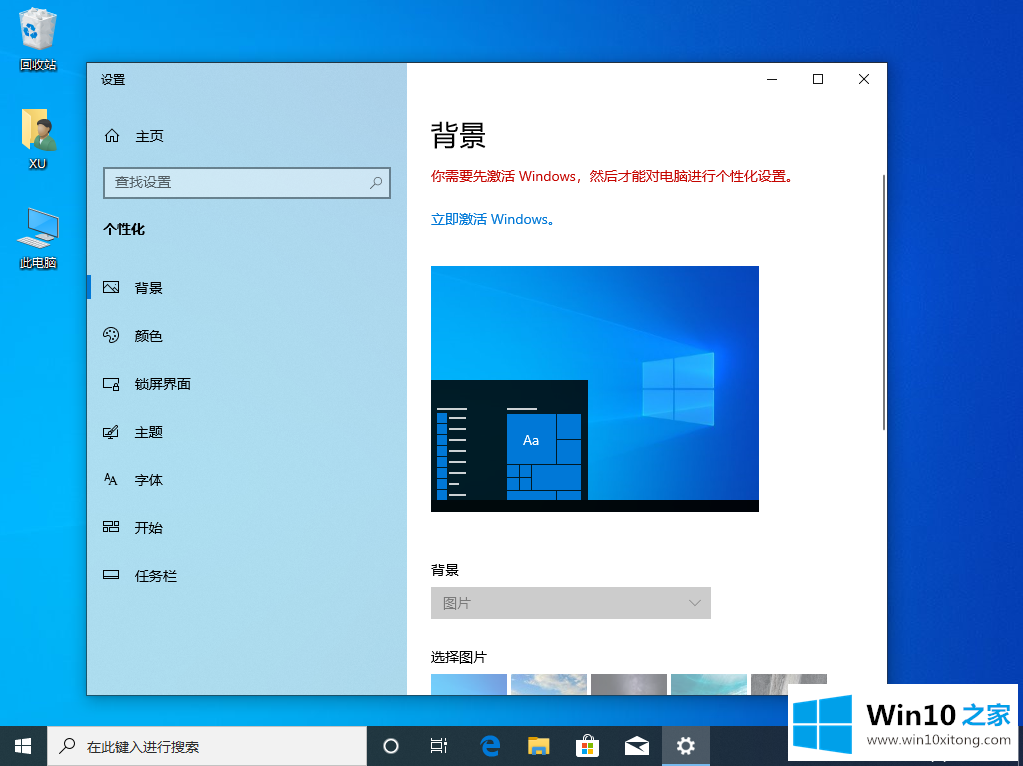Open Task View on the taskbar

pyautogui.click(x=438, y=746)
